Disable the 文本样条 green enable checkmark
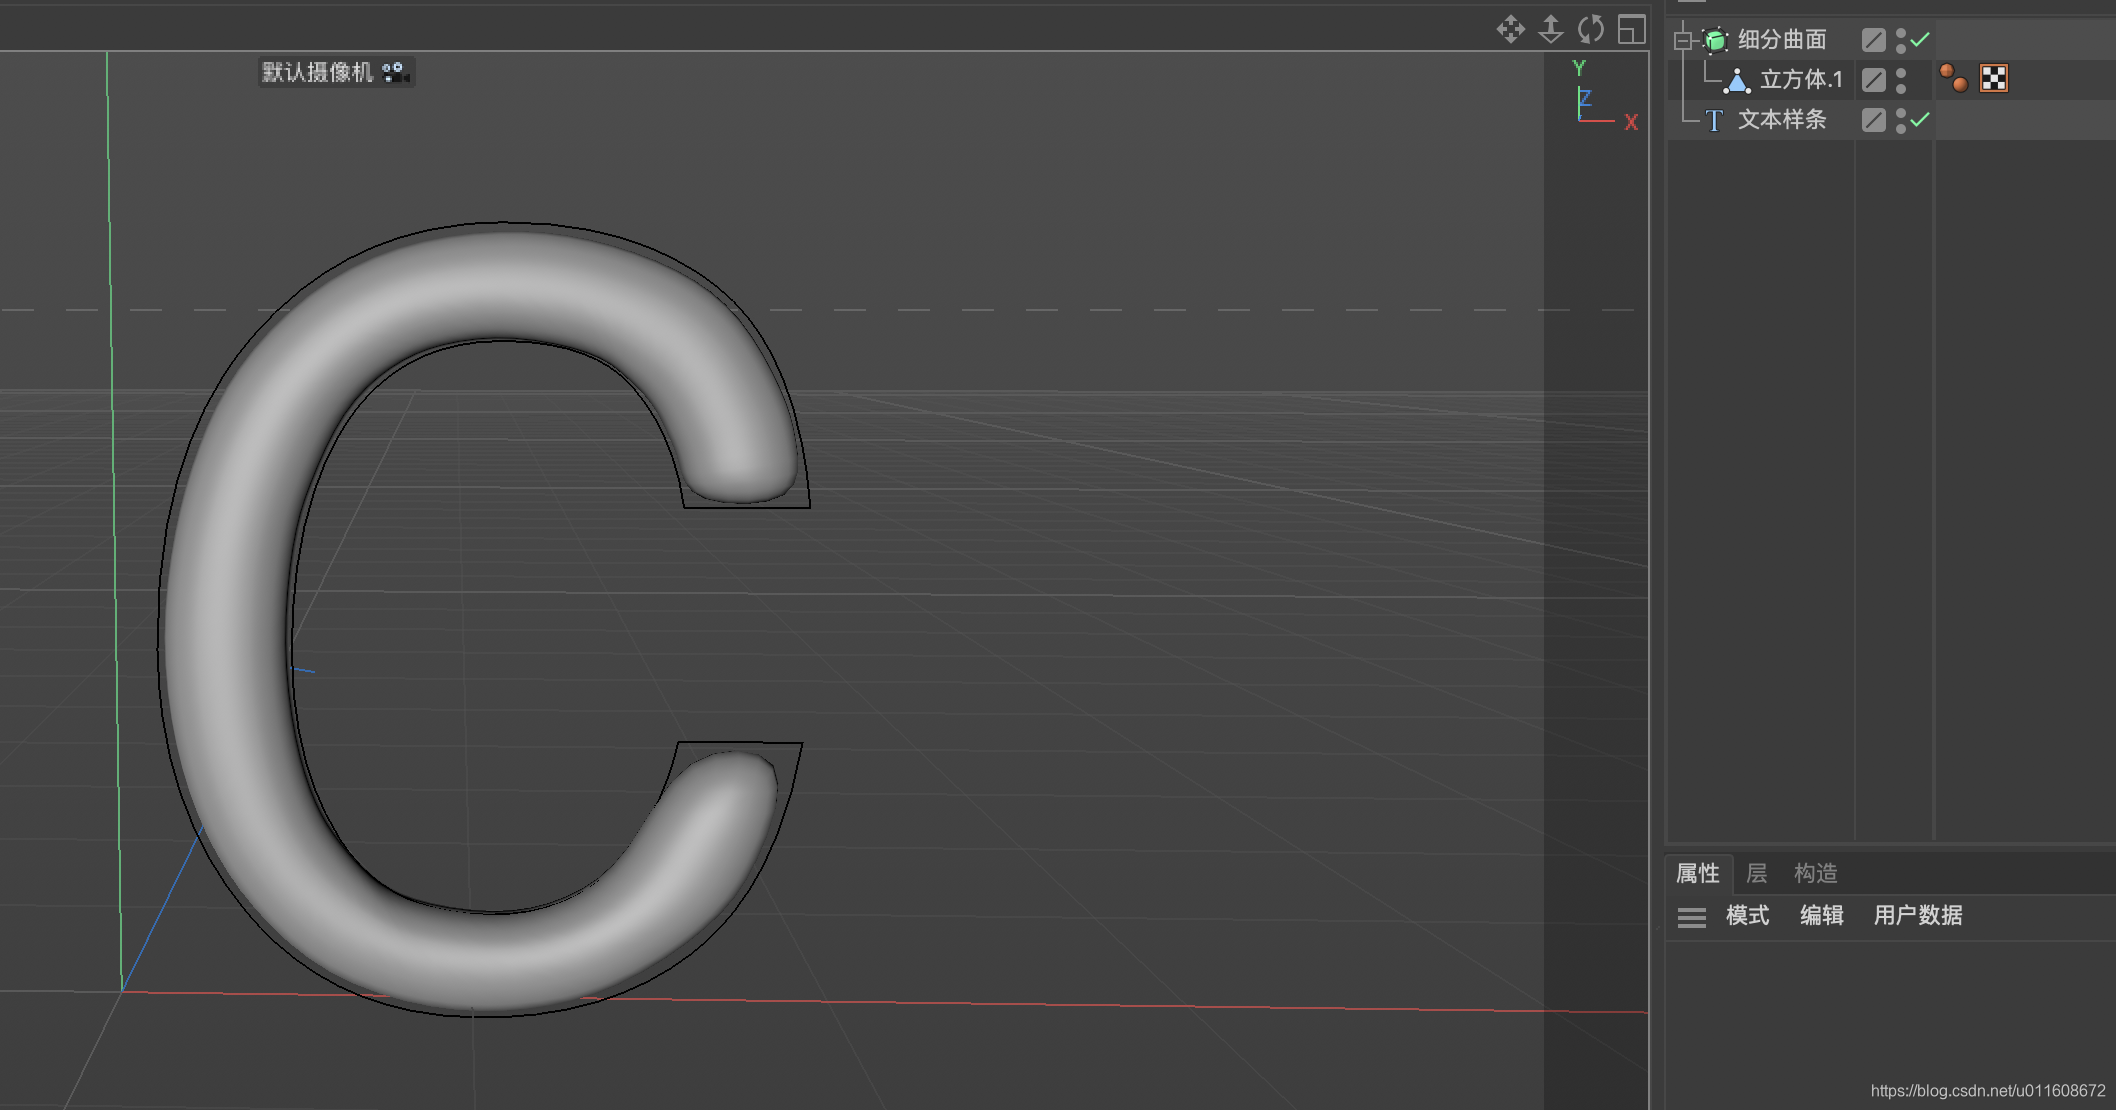The image size is (2116, 1110). [x=1920, y=120]
